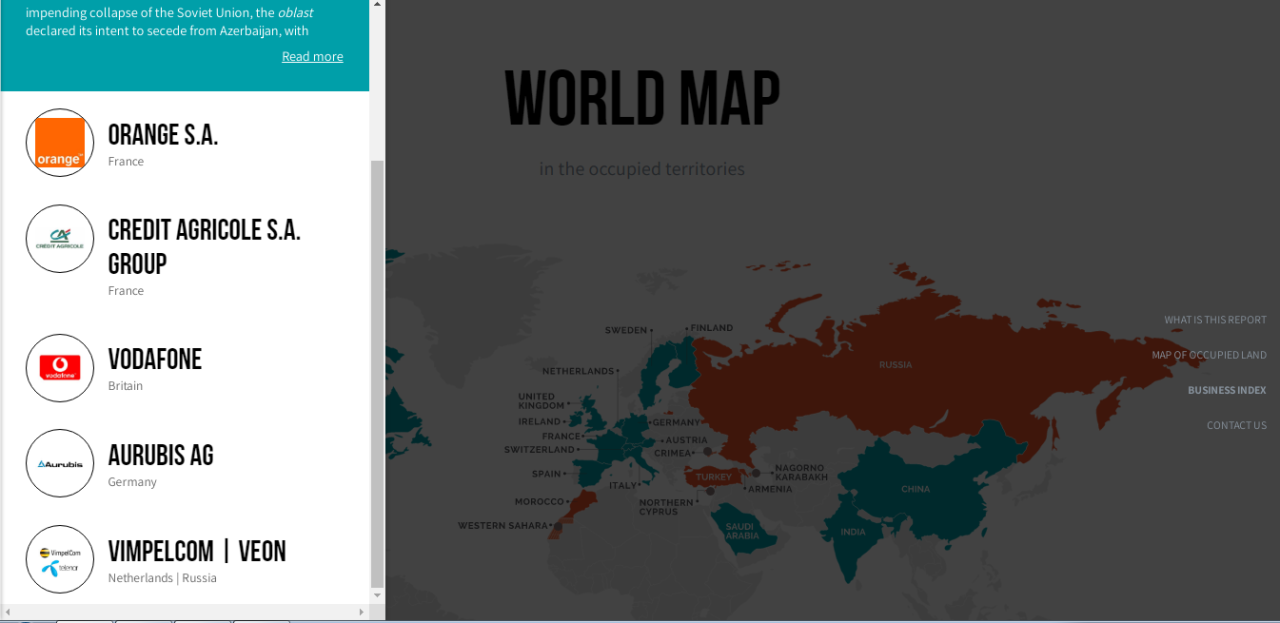Image resolution: width=1280 pixels, height=623 pixels.
Task: Click the Germany map label
Action: click(x=677, y=423)
